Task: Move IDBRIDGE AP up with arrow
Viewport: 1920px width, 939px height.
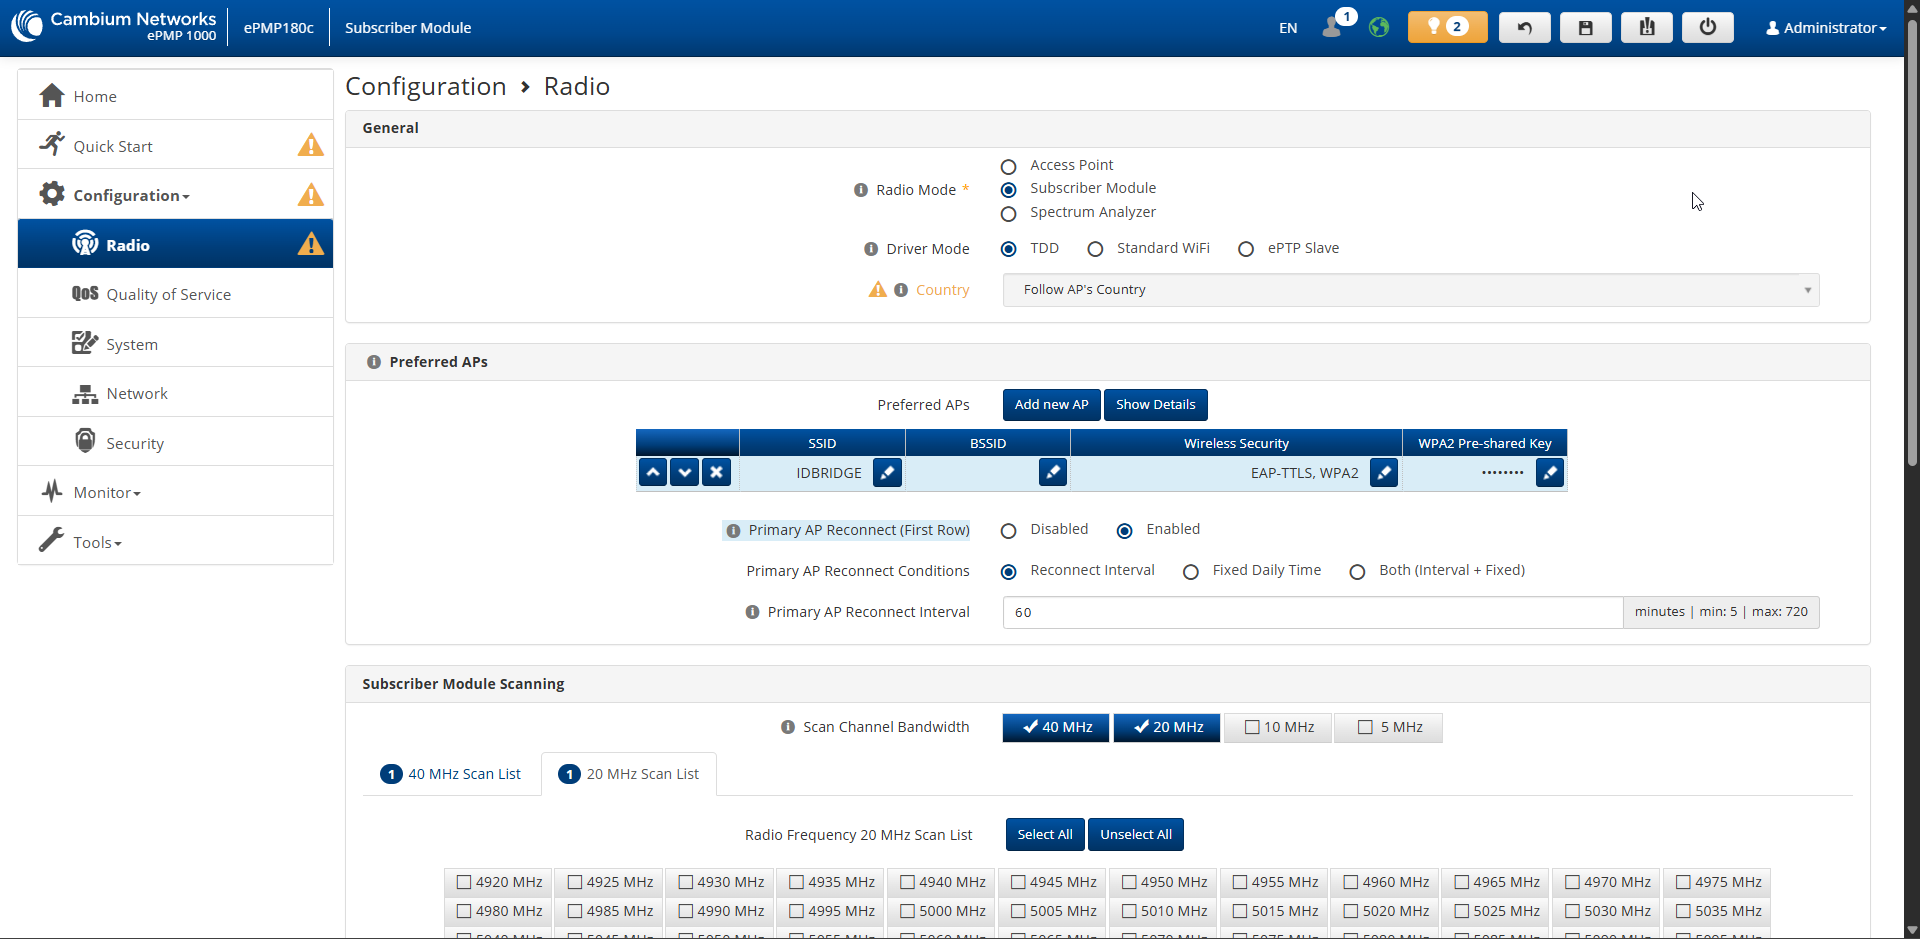Action: point(653,472)
